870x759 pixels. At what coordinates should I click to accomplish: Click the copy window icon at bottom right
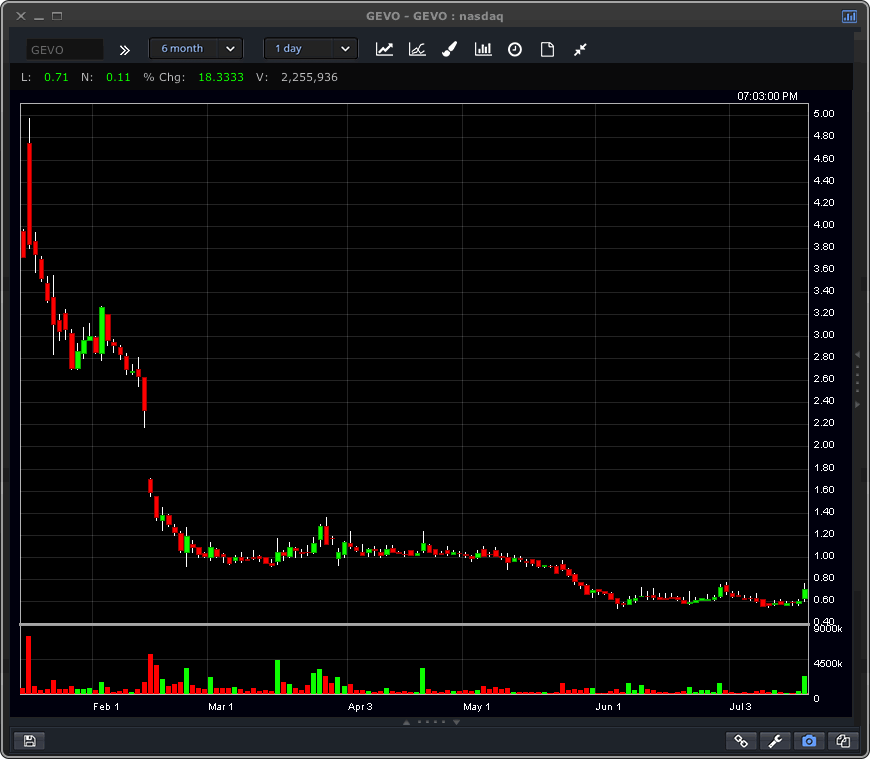click(x=843, y=741)
